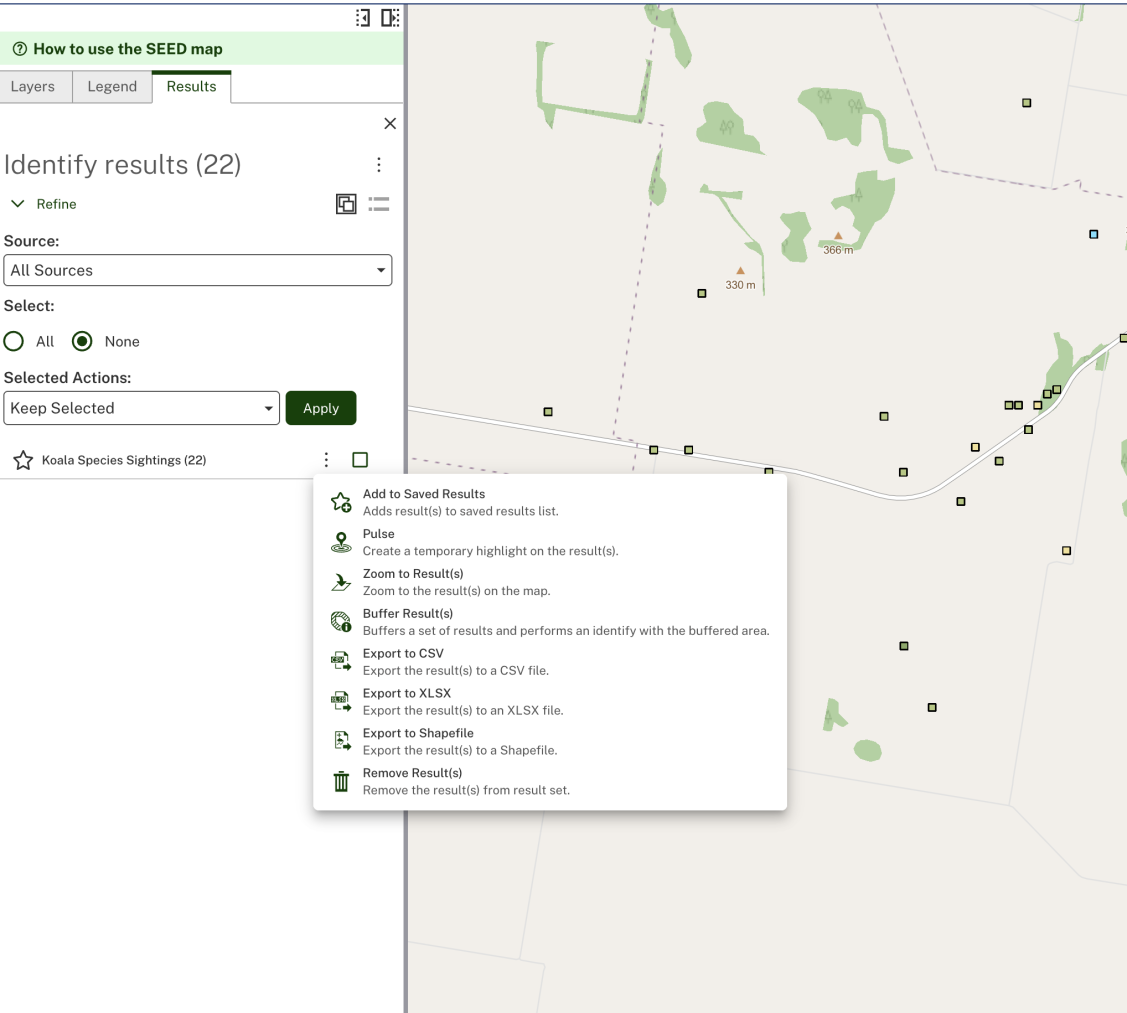The image size is (1127, 1013).
Task: Collapse the Refine section chevron
Action: pos(18,204)
